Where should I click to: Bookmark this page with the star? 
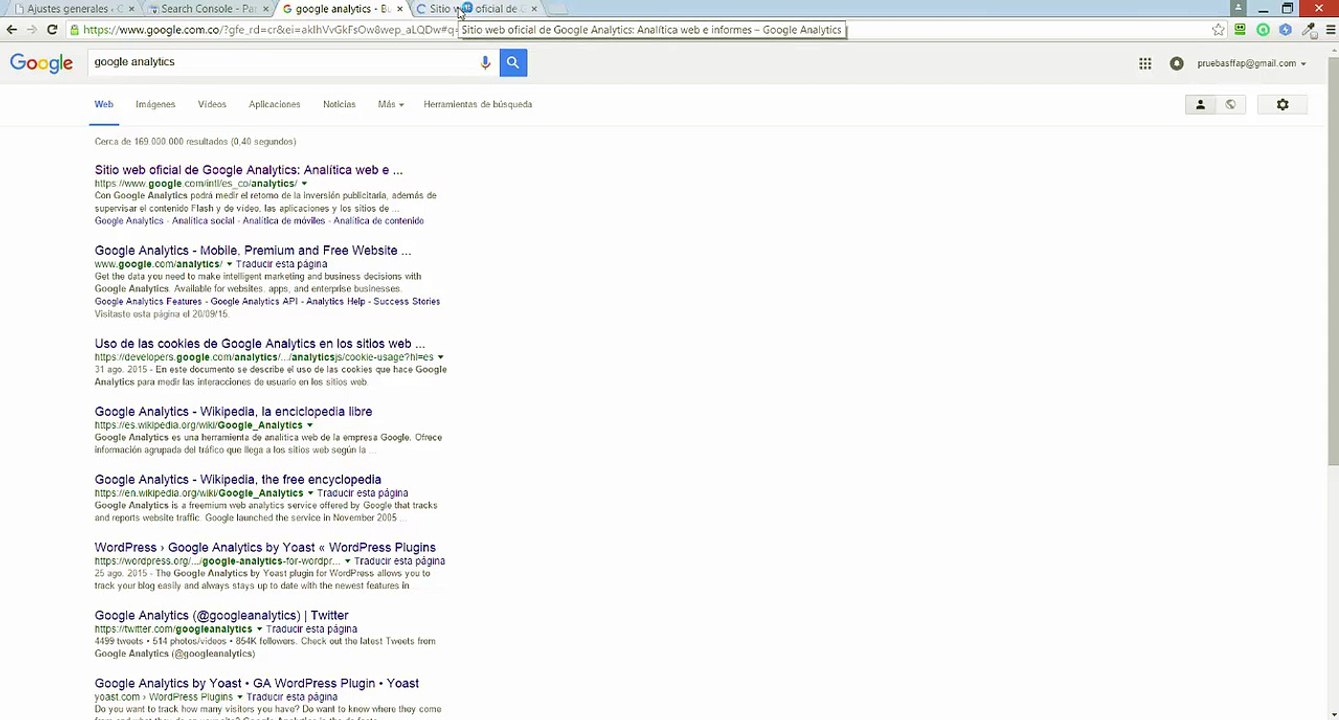[x=1218, y=30]
